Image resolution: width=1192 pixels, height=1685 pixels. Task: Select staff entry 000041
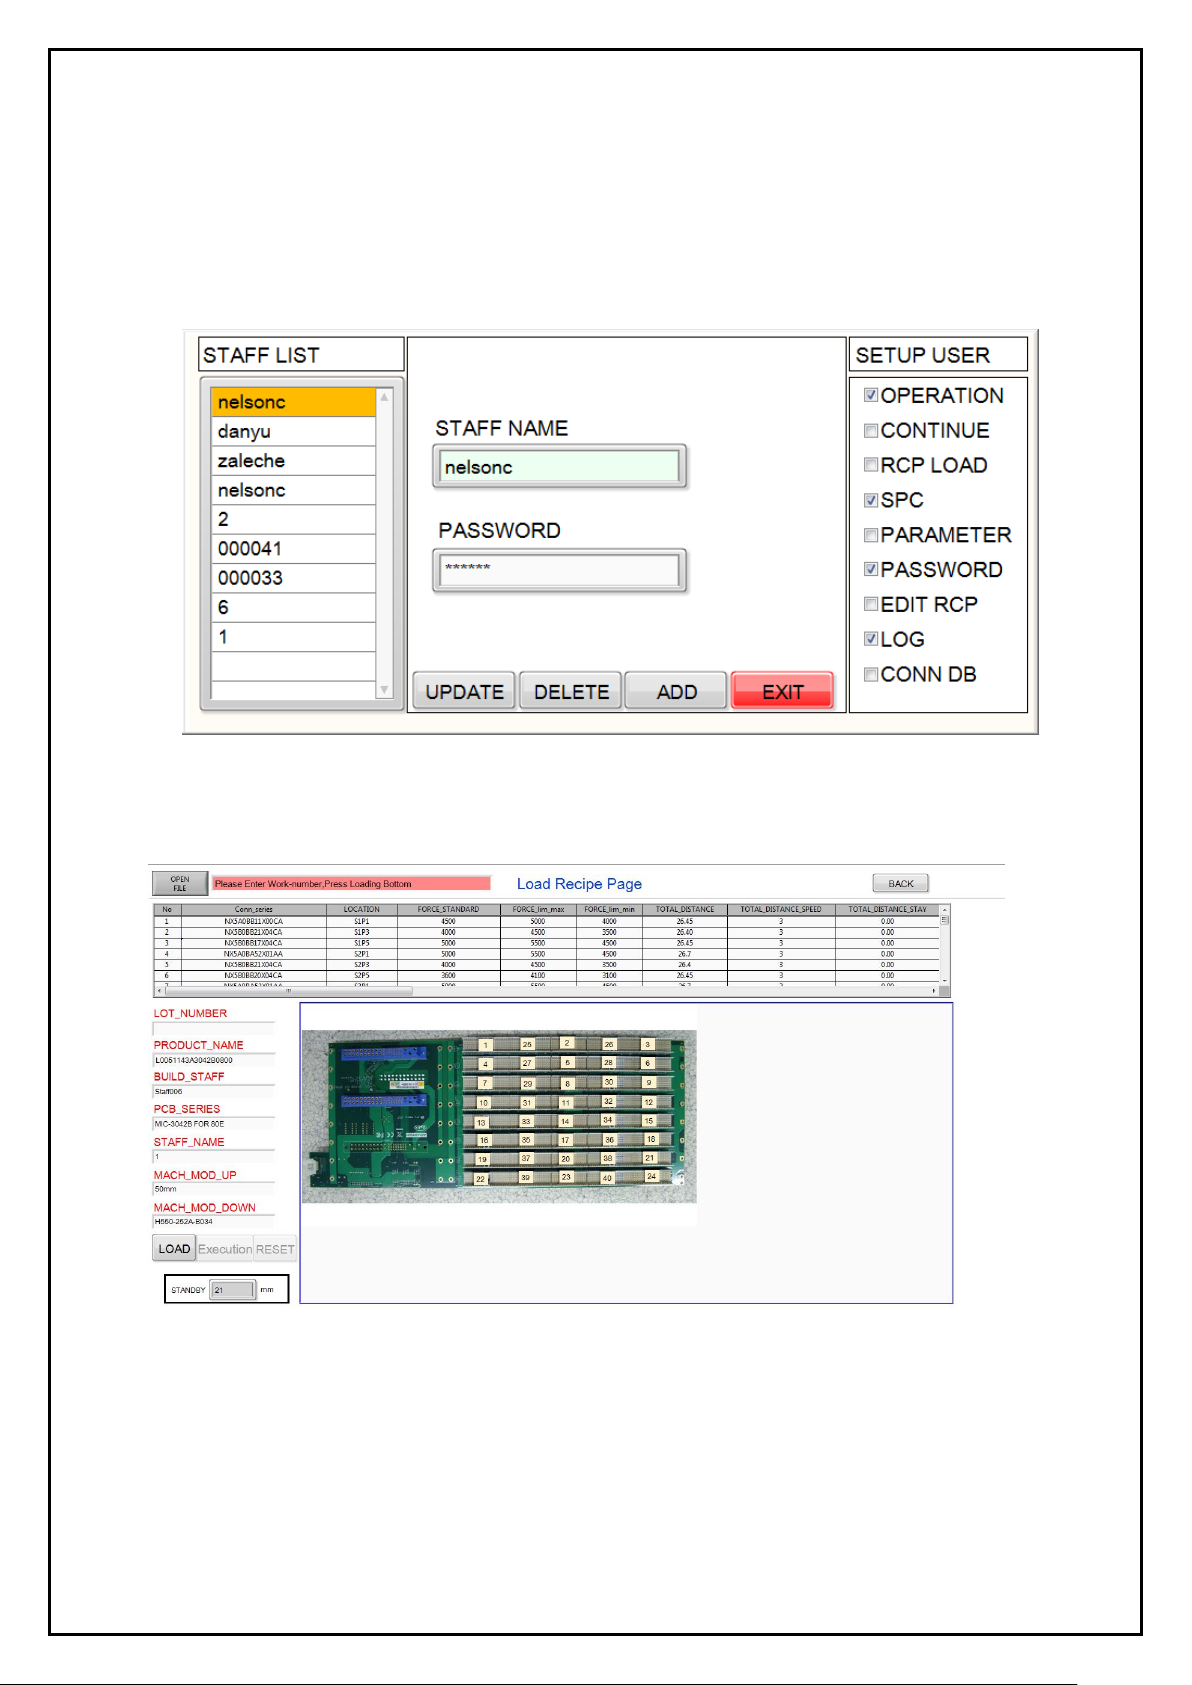(293, 548)
